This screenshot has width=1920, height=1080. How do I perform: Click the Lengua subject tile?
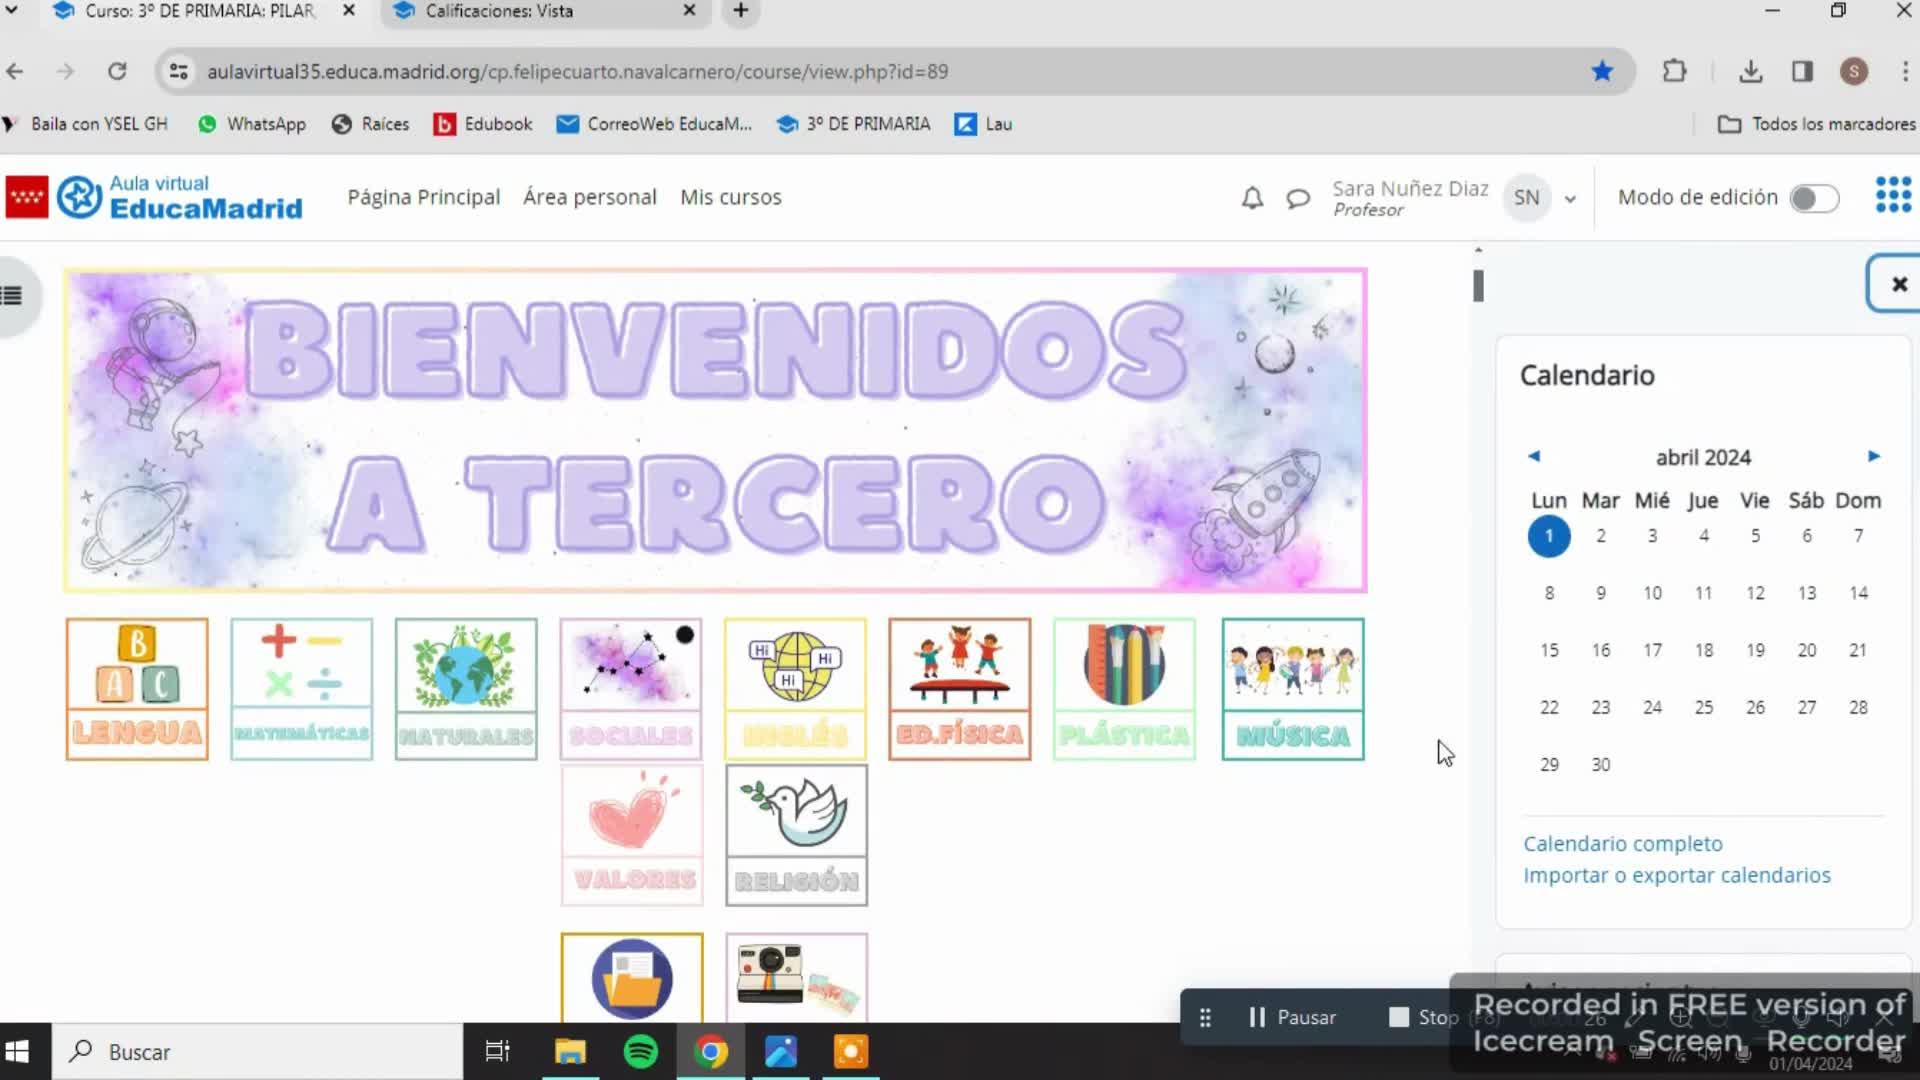click(137, 689)
